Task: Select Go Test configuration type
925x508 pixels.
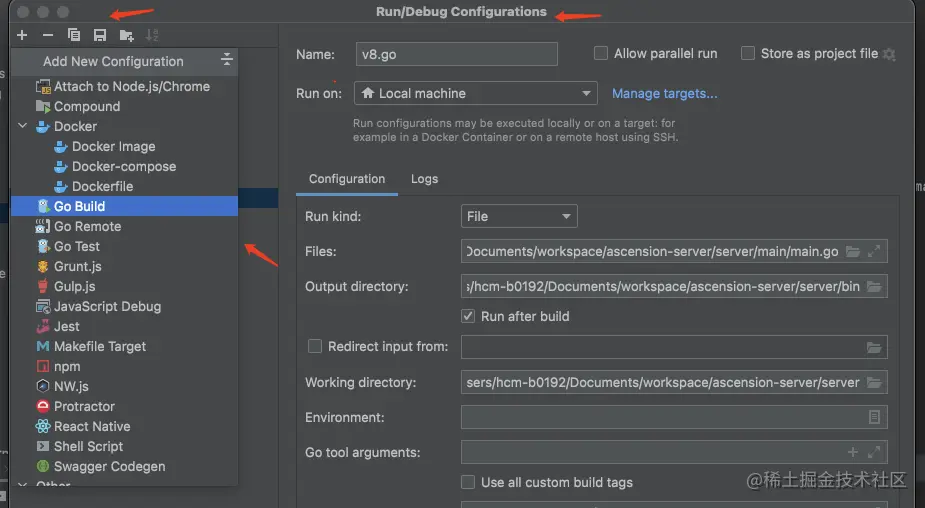Action: tap(124, 246)
